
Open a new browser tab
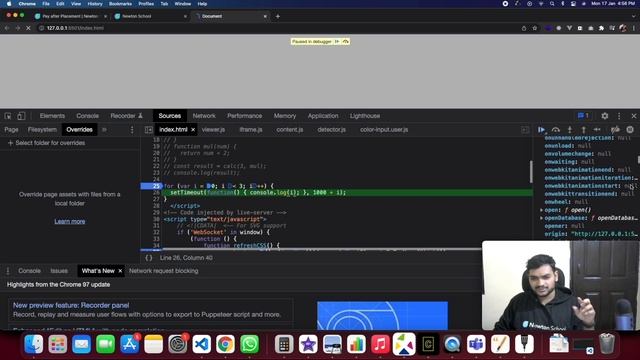click(278, 16)
